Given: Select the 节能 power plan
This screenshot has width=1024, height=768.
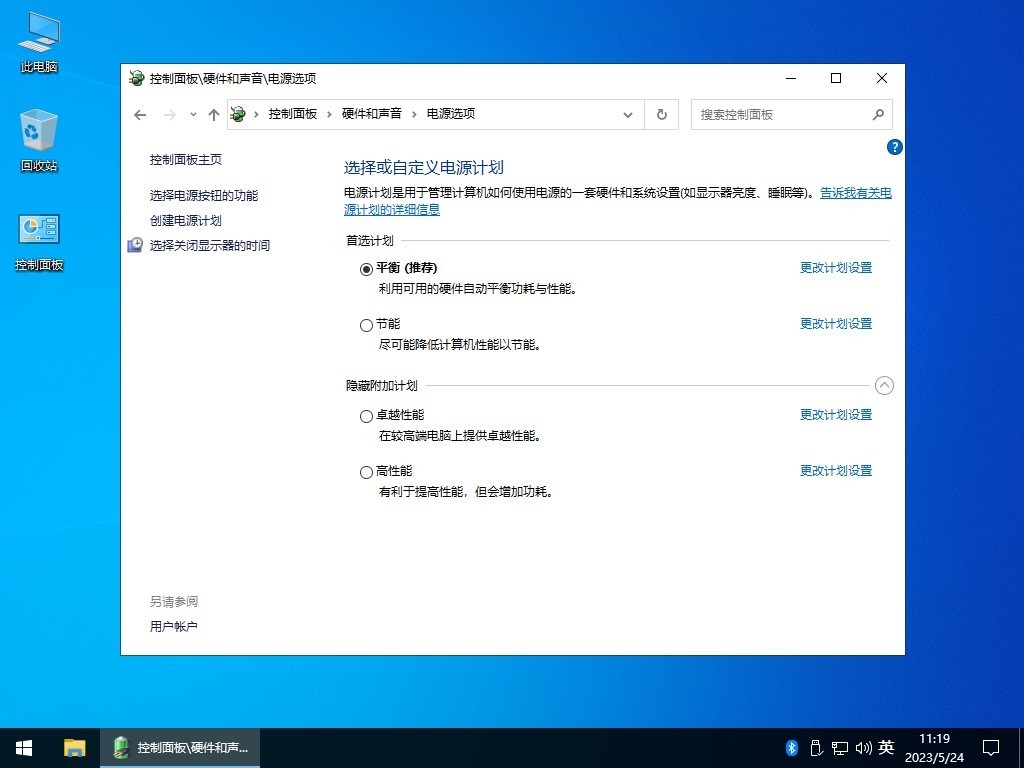Looking at the screenshot, I should (x=367, y=324).
